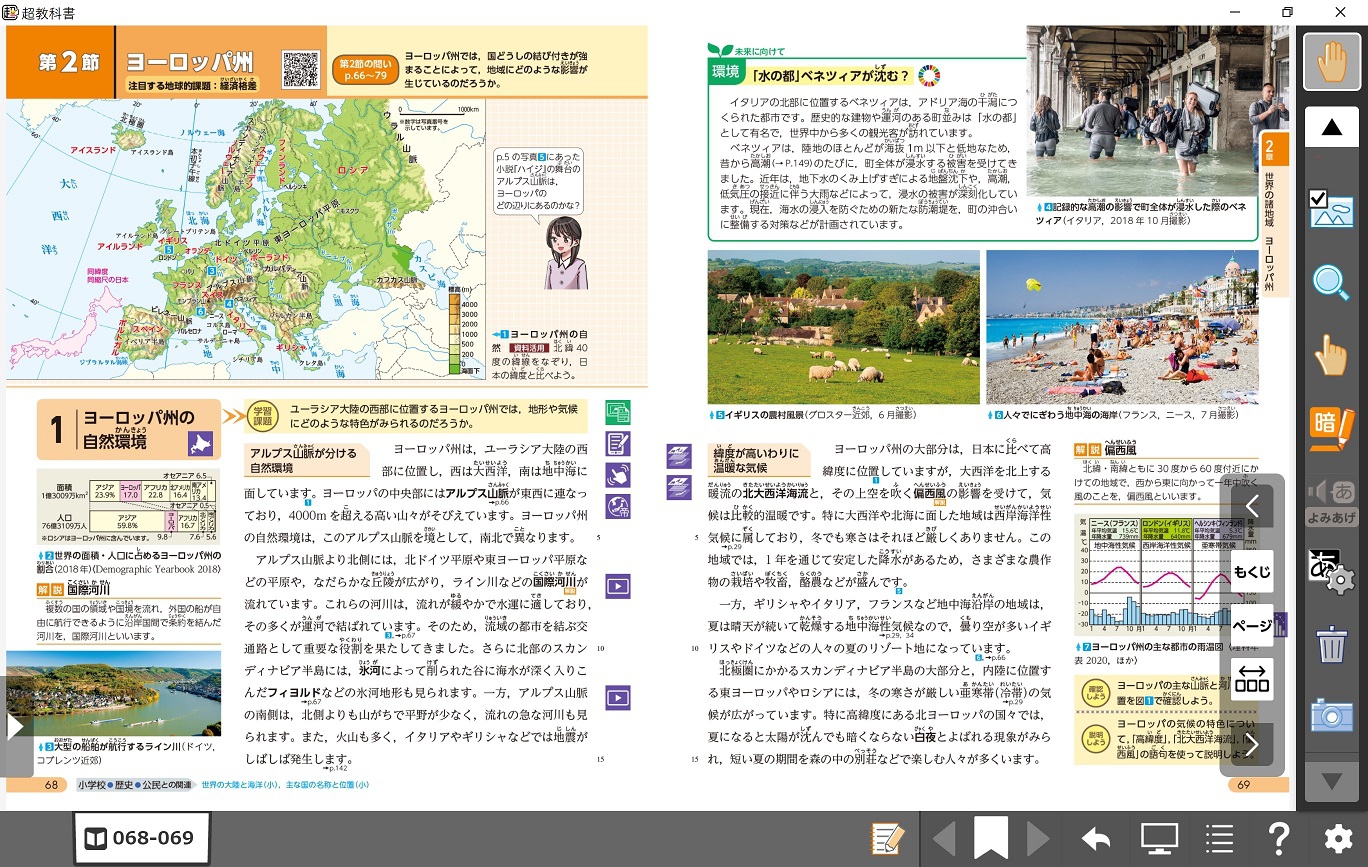This screenshot has height=867, width=1368.
Task: Open the purple globe atlas icon
Action: [618, 506]
